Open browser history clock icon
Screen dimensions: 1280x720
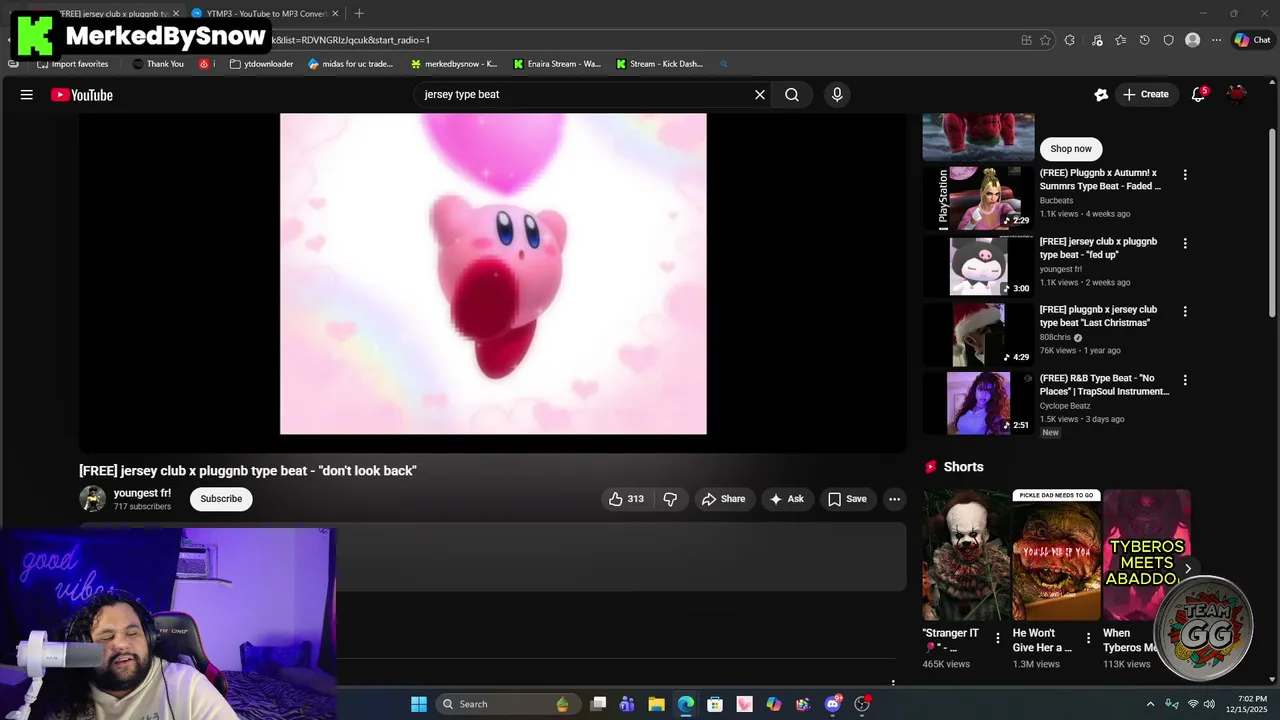(1144, 40)
